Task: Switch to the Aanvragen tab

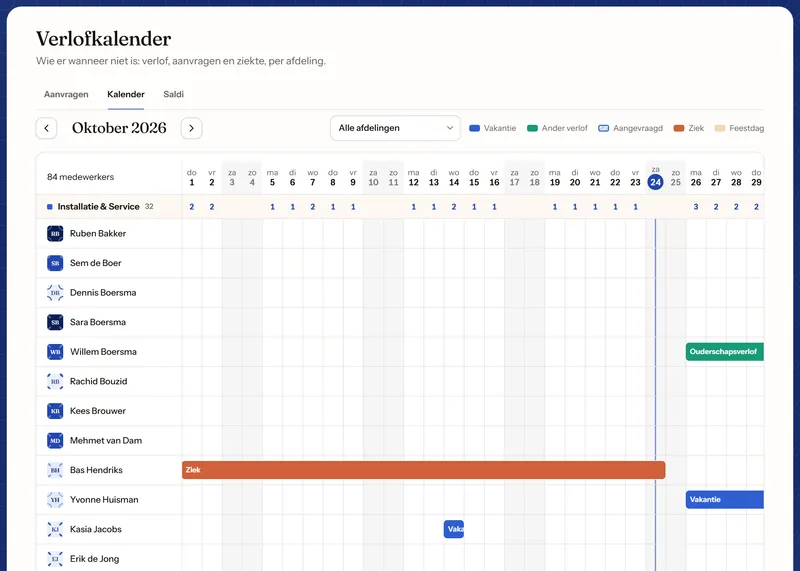Action: [x=66, y=94]
